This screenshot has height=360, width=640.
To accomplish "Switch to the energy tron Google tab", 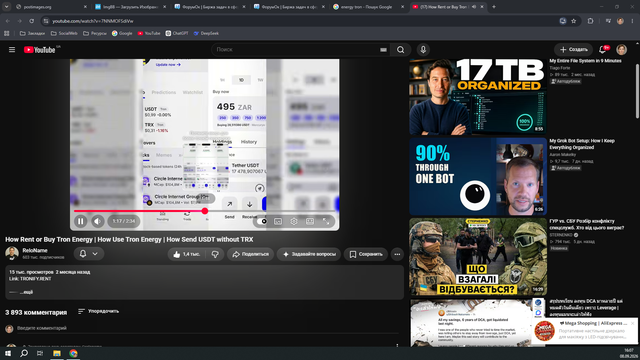I will [366, 7].
